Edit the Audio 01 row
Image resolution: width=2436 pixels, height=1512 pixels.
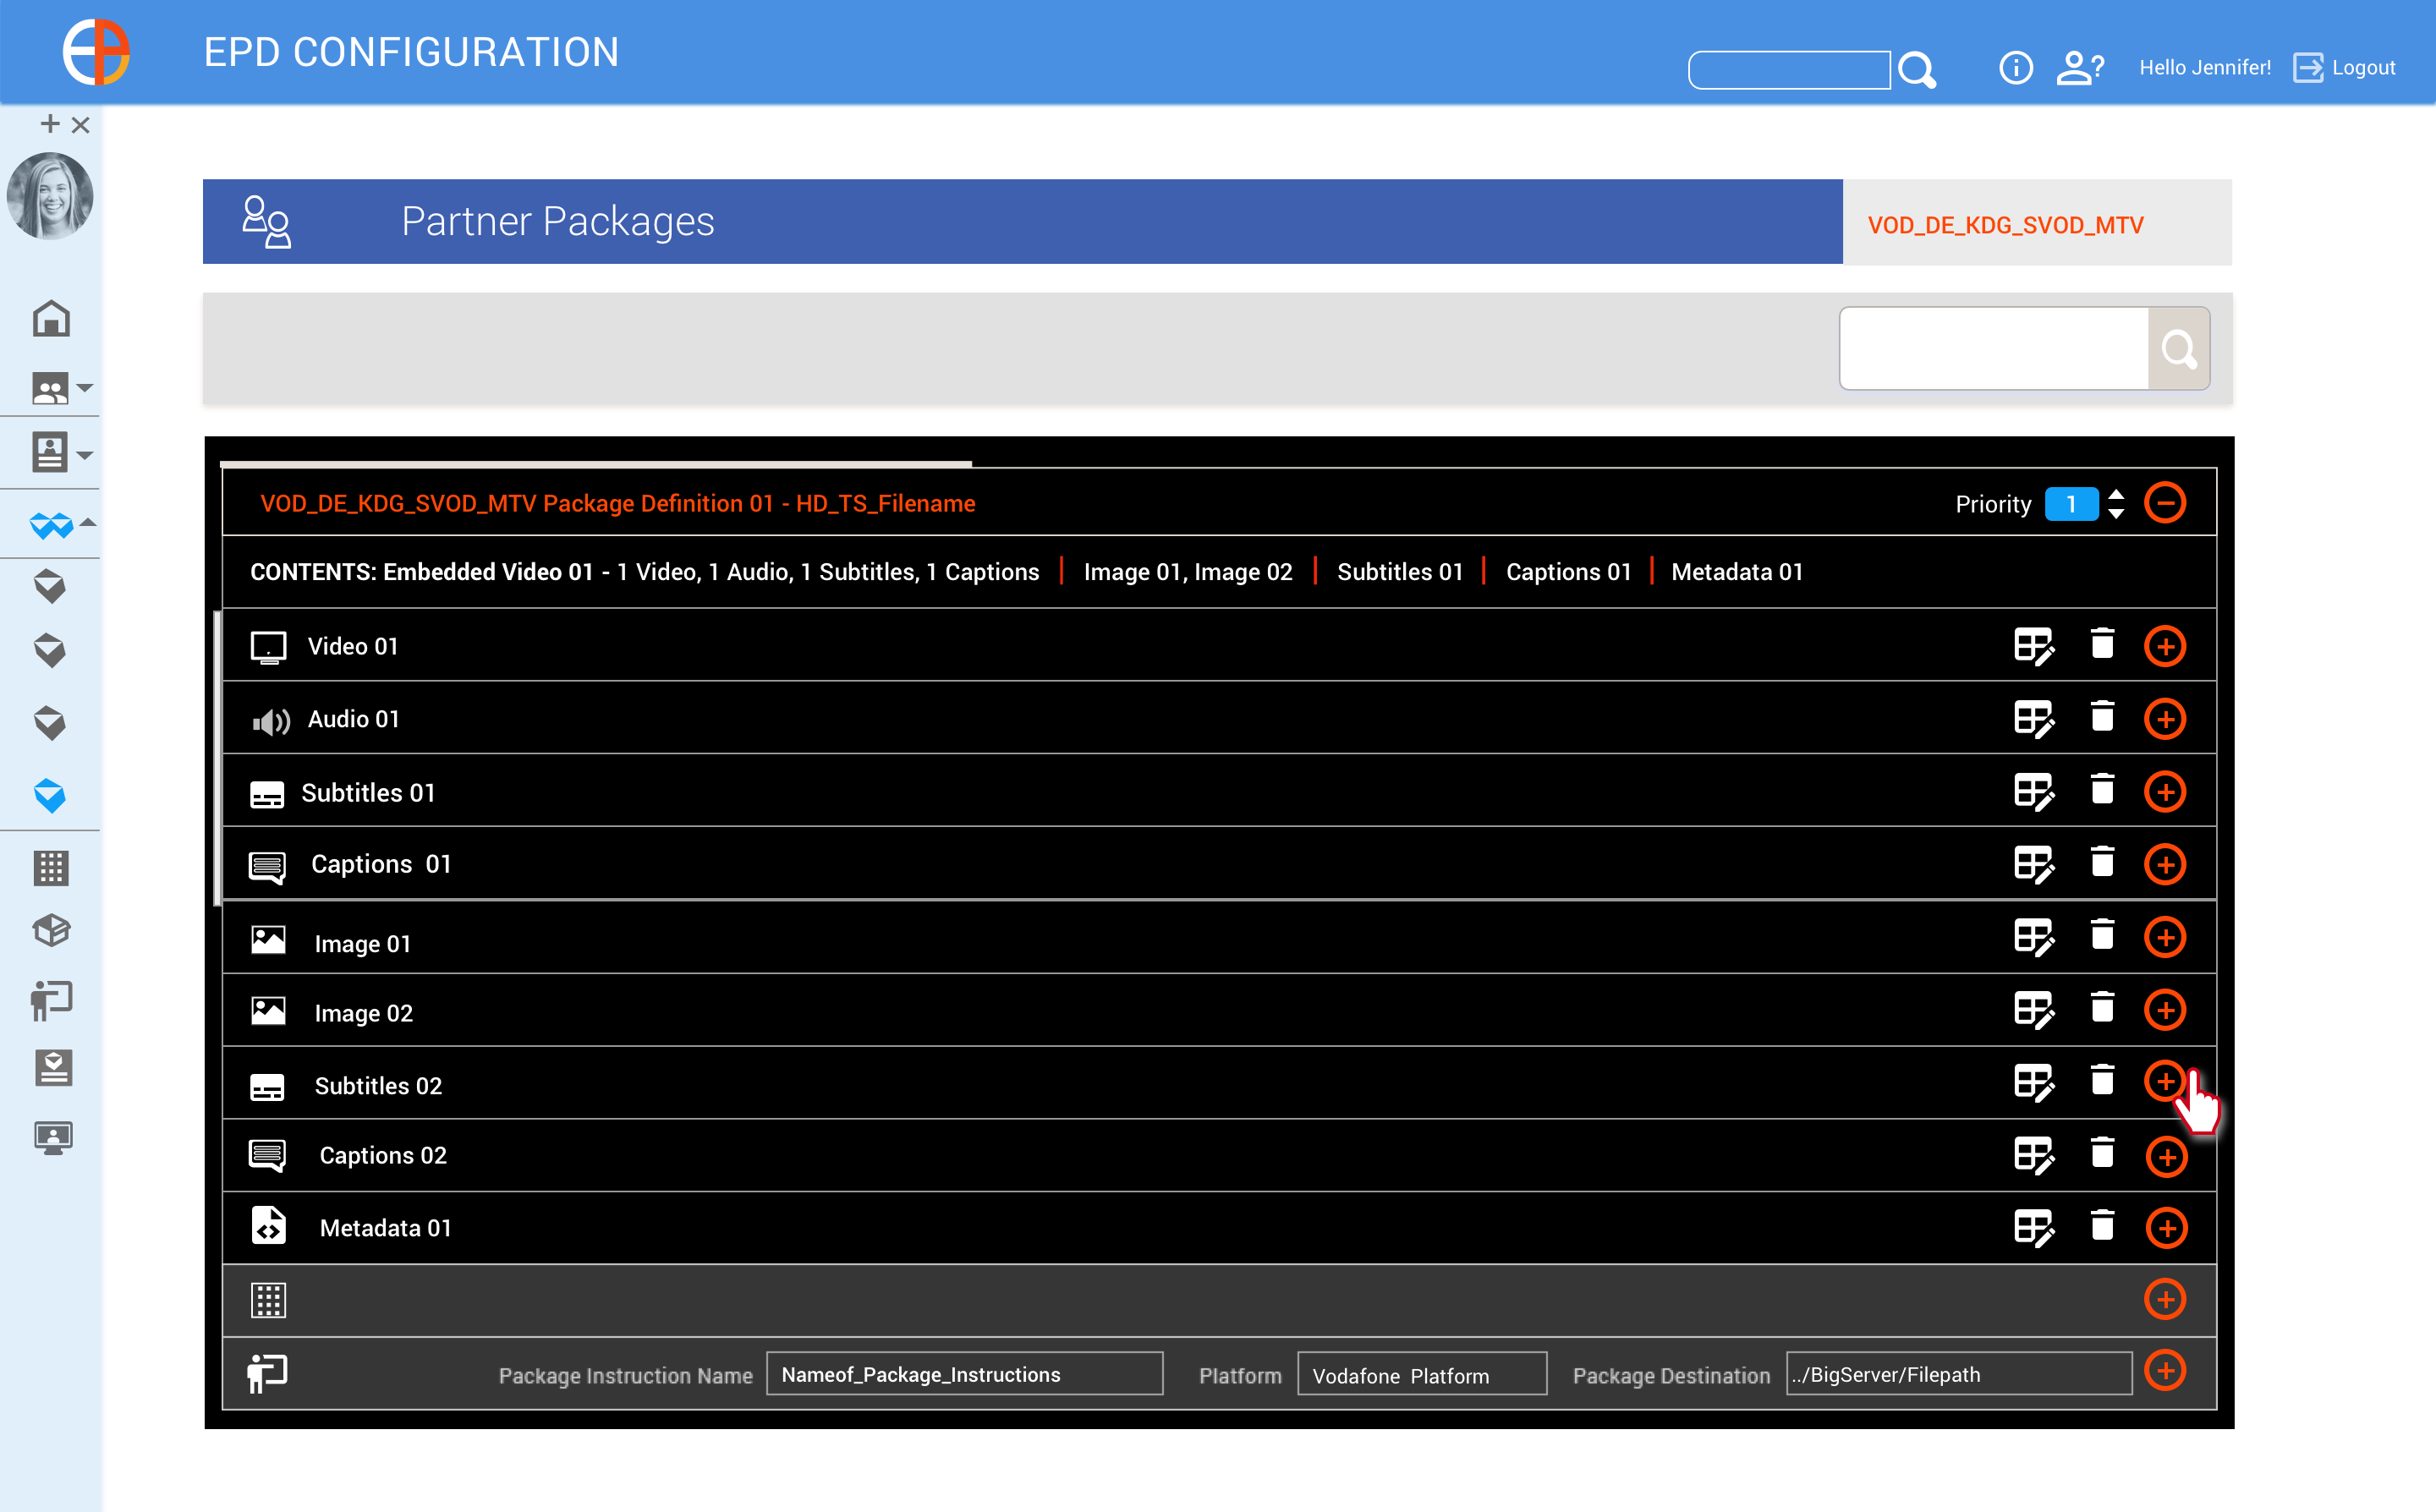[x=2034, y=719]
